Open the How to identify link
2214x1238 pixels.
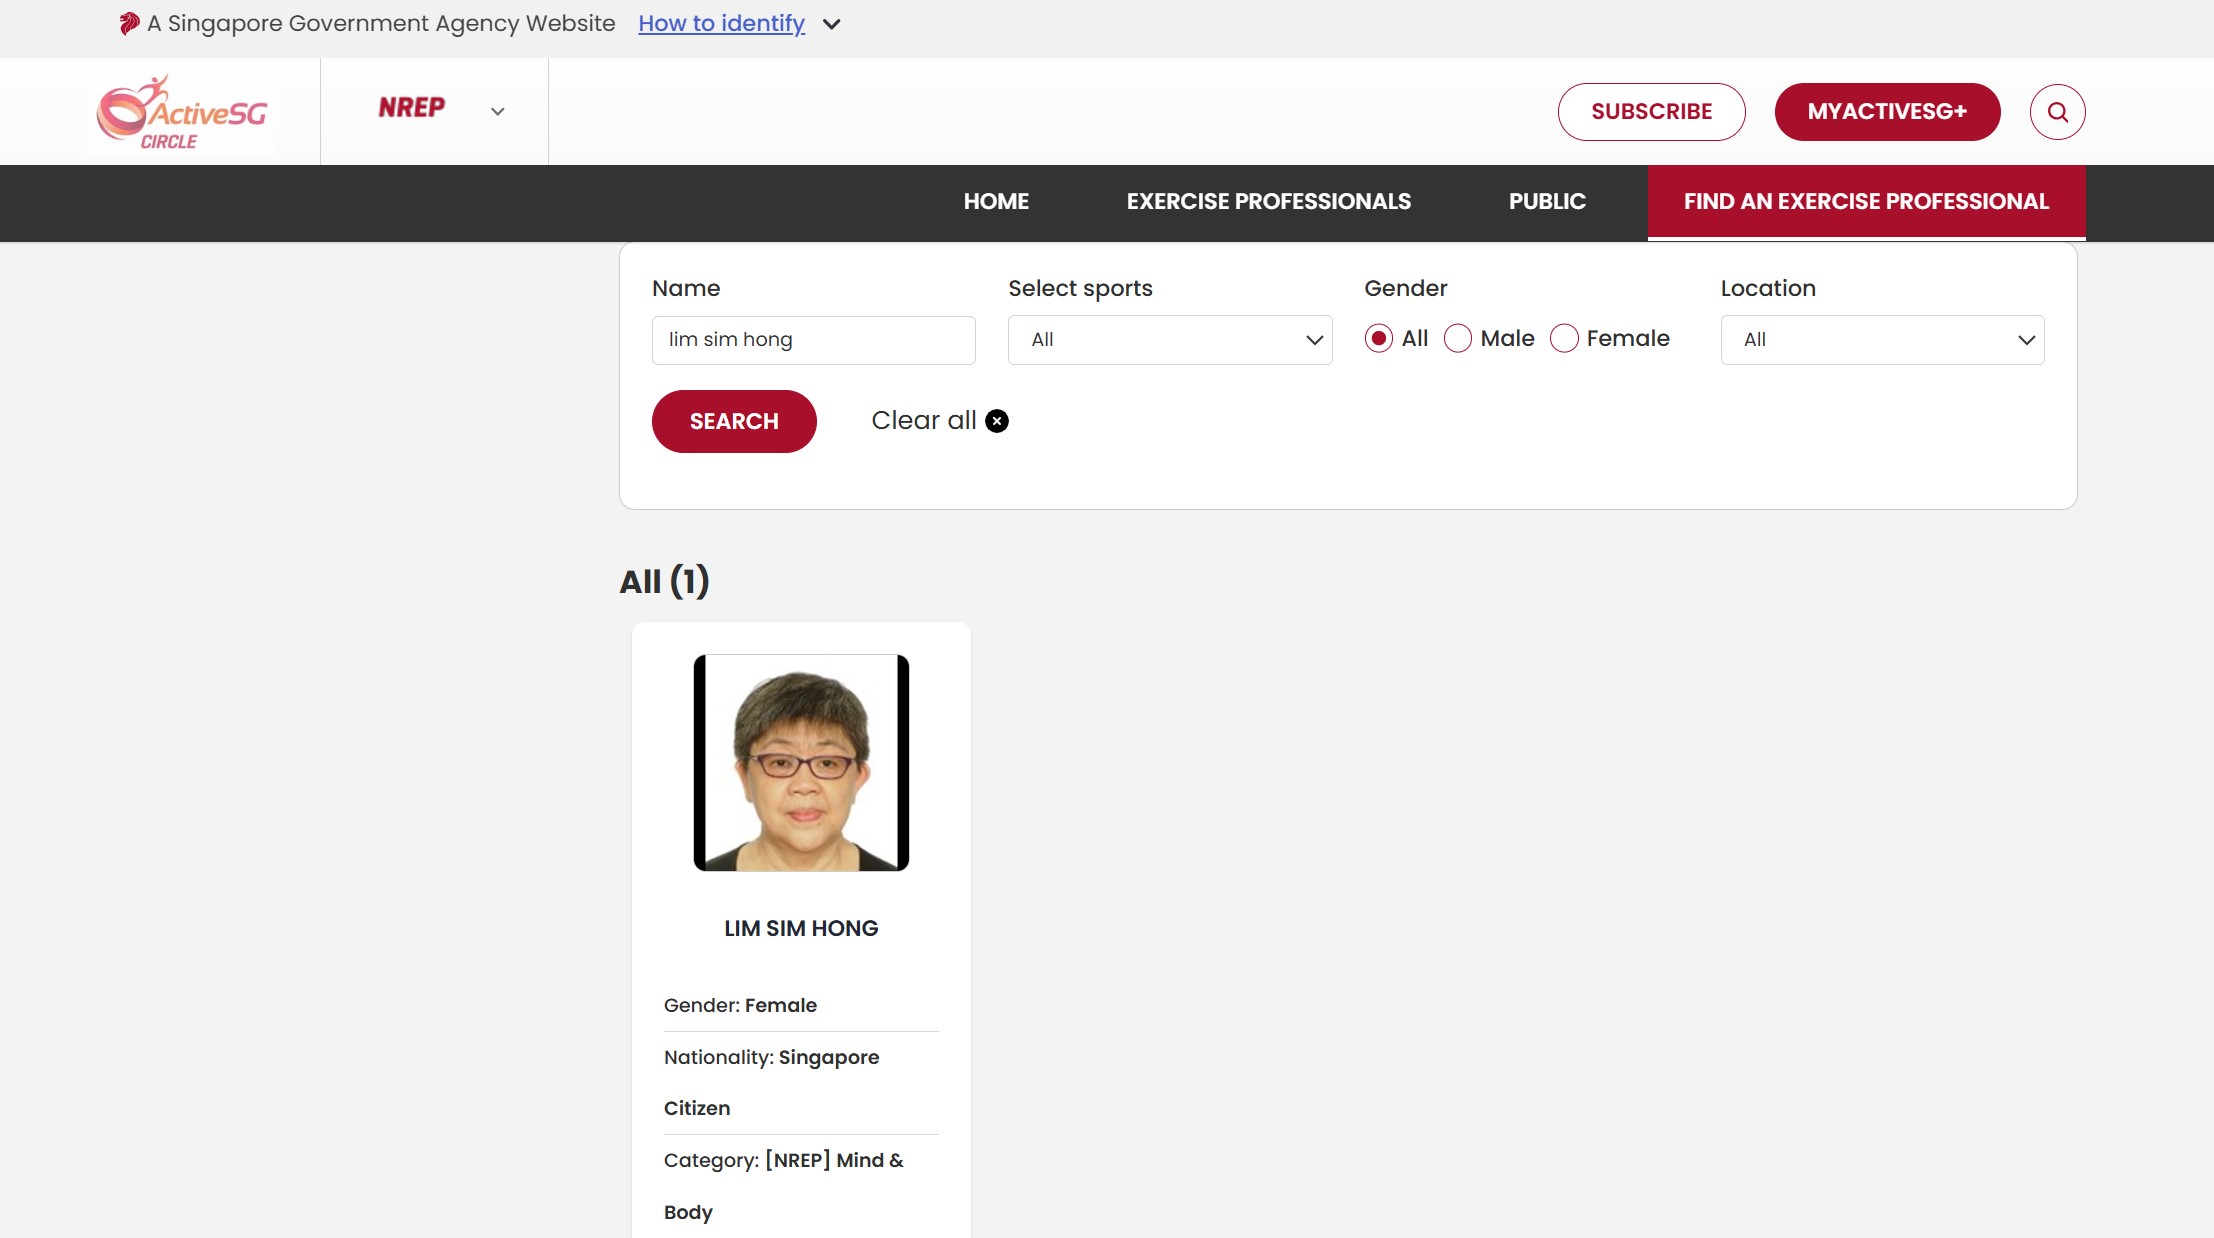[721, 23]
